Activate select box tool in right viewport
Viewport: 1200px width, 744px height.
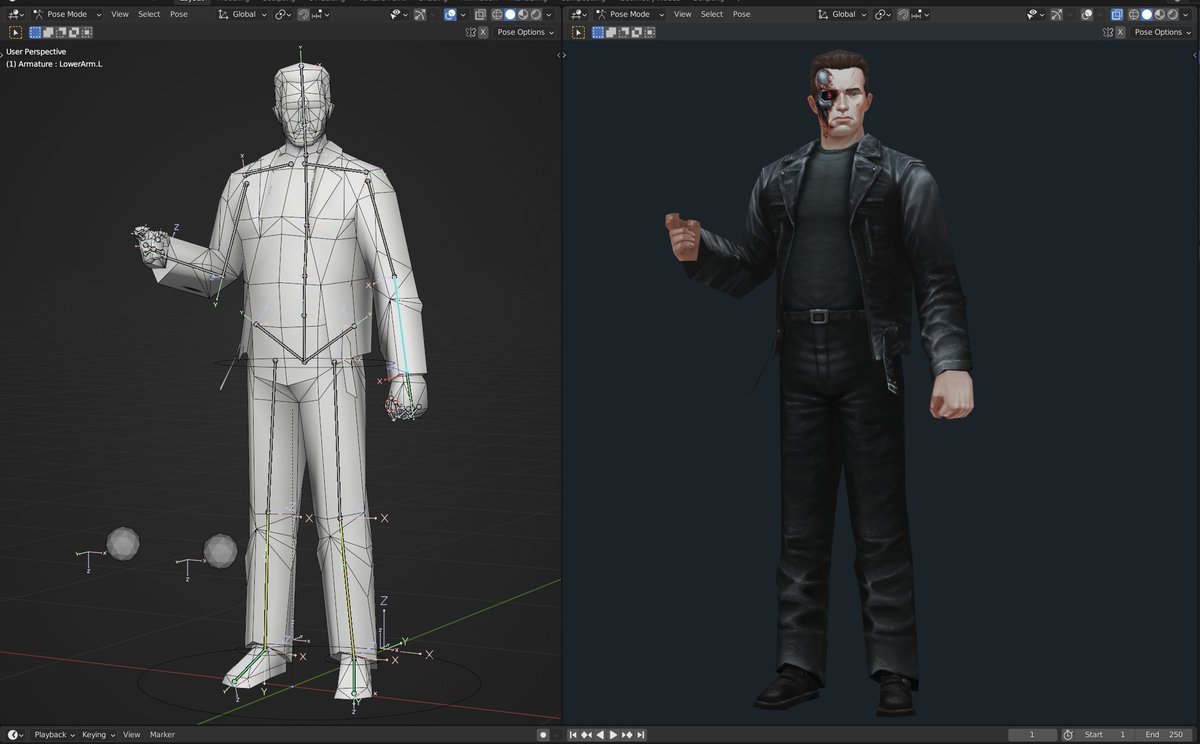pos(578,32)
